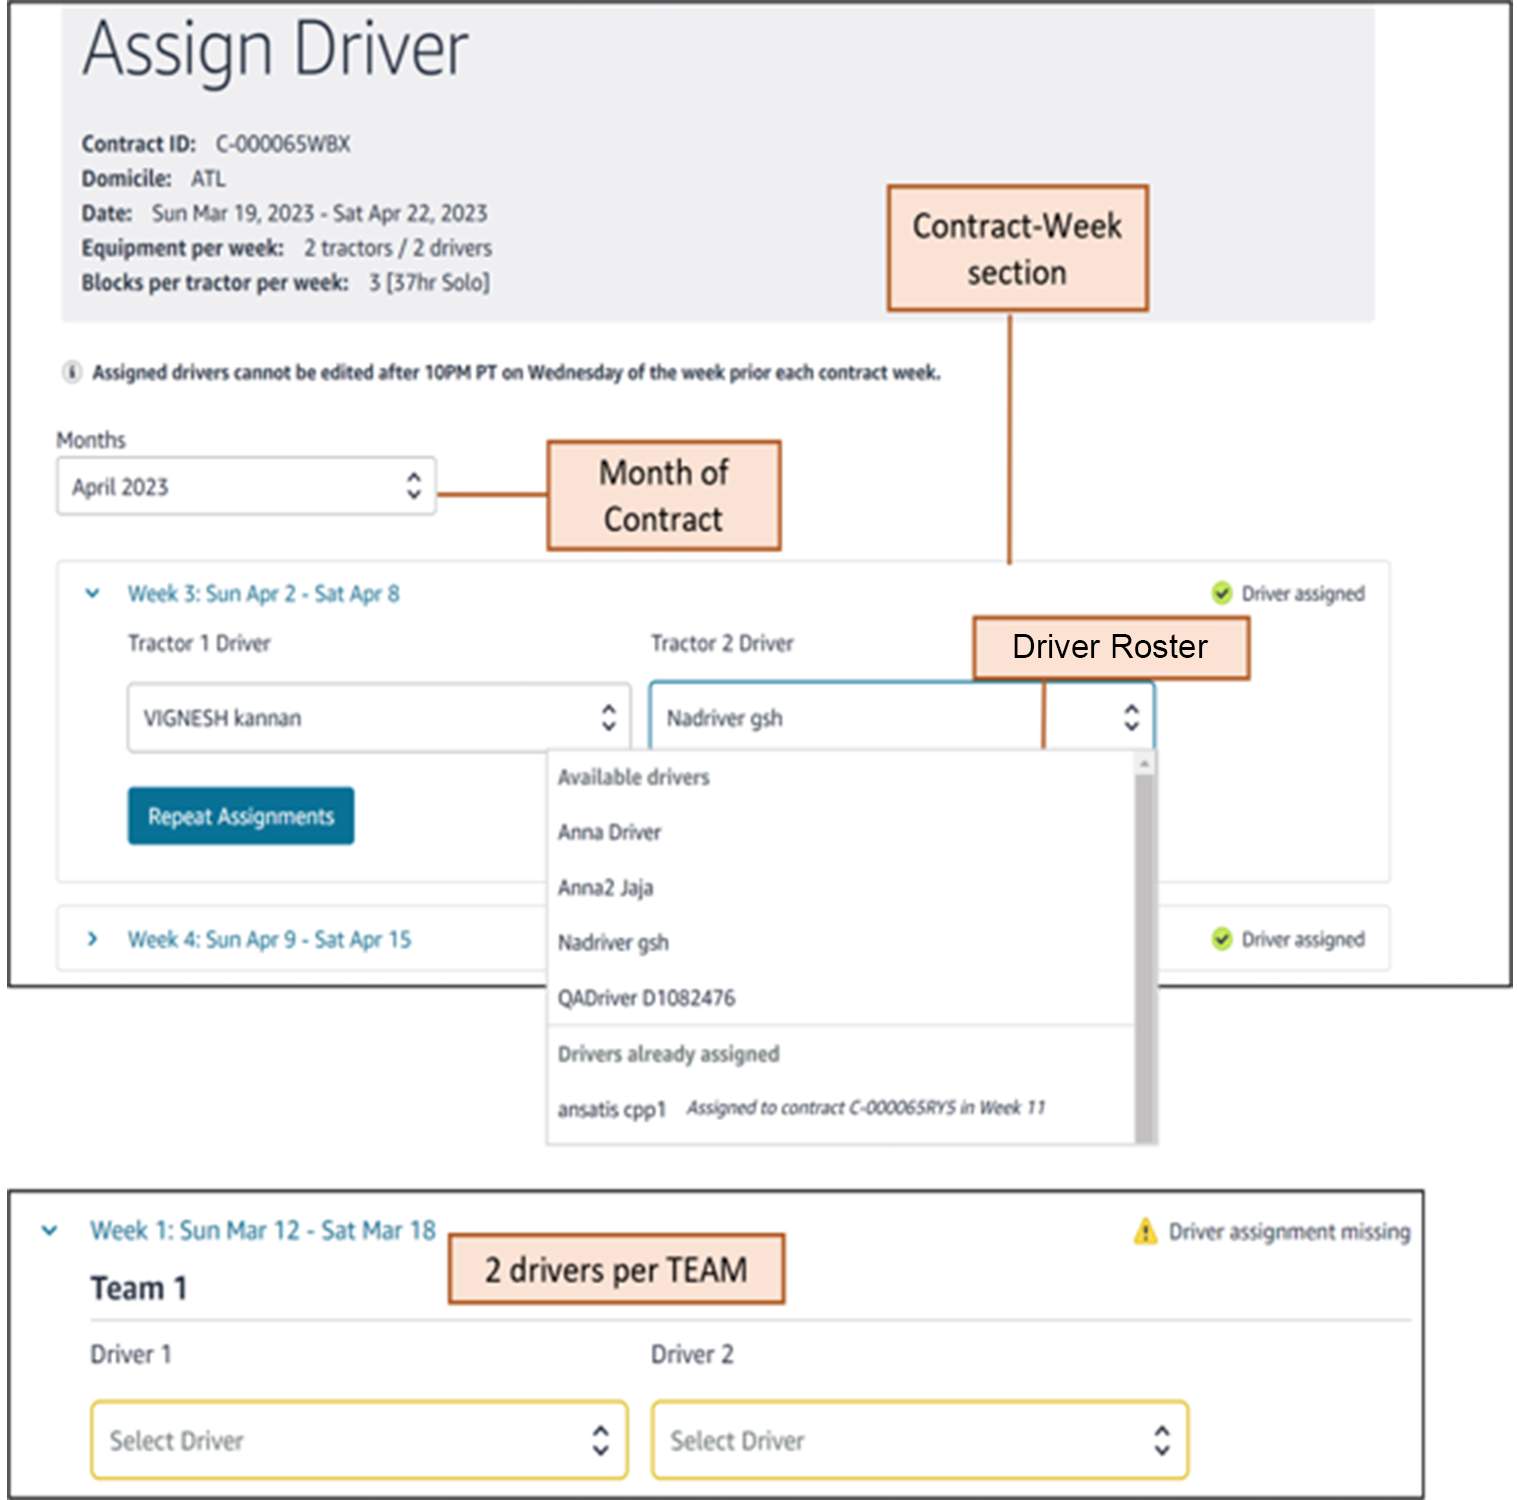1517x1500 pixels.
Task: Collapse the Week 3 section chevron
Action: pos(93,593)
